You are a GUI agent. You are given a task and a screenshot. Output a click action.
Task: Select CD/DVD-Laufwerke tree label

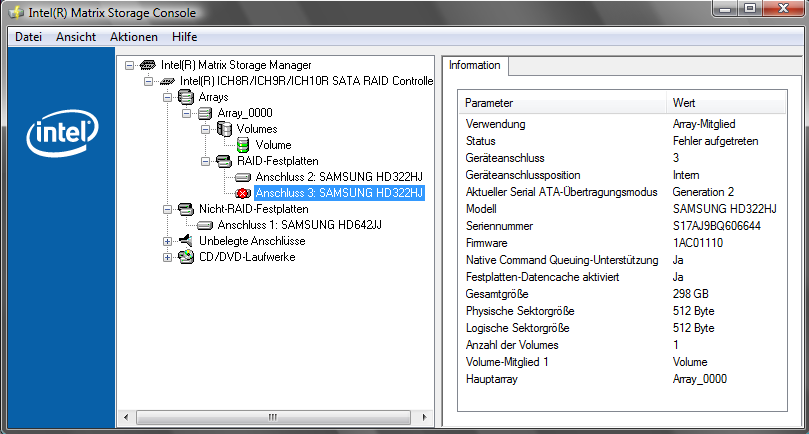click(247, 257)
